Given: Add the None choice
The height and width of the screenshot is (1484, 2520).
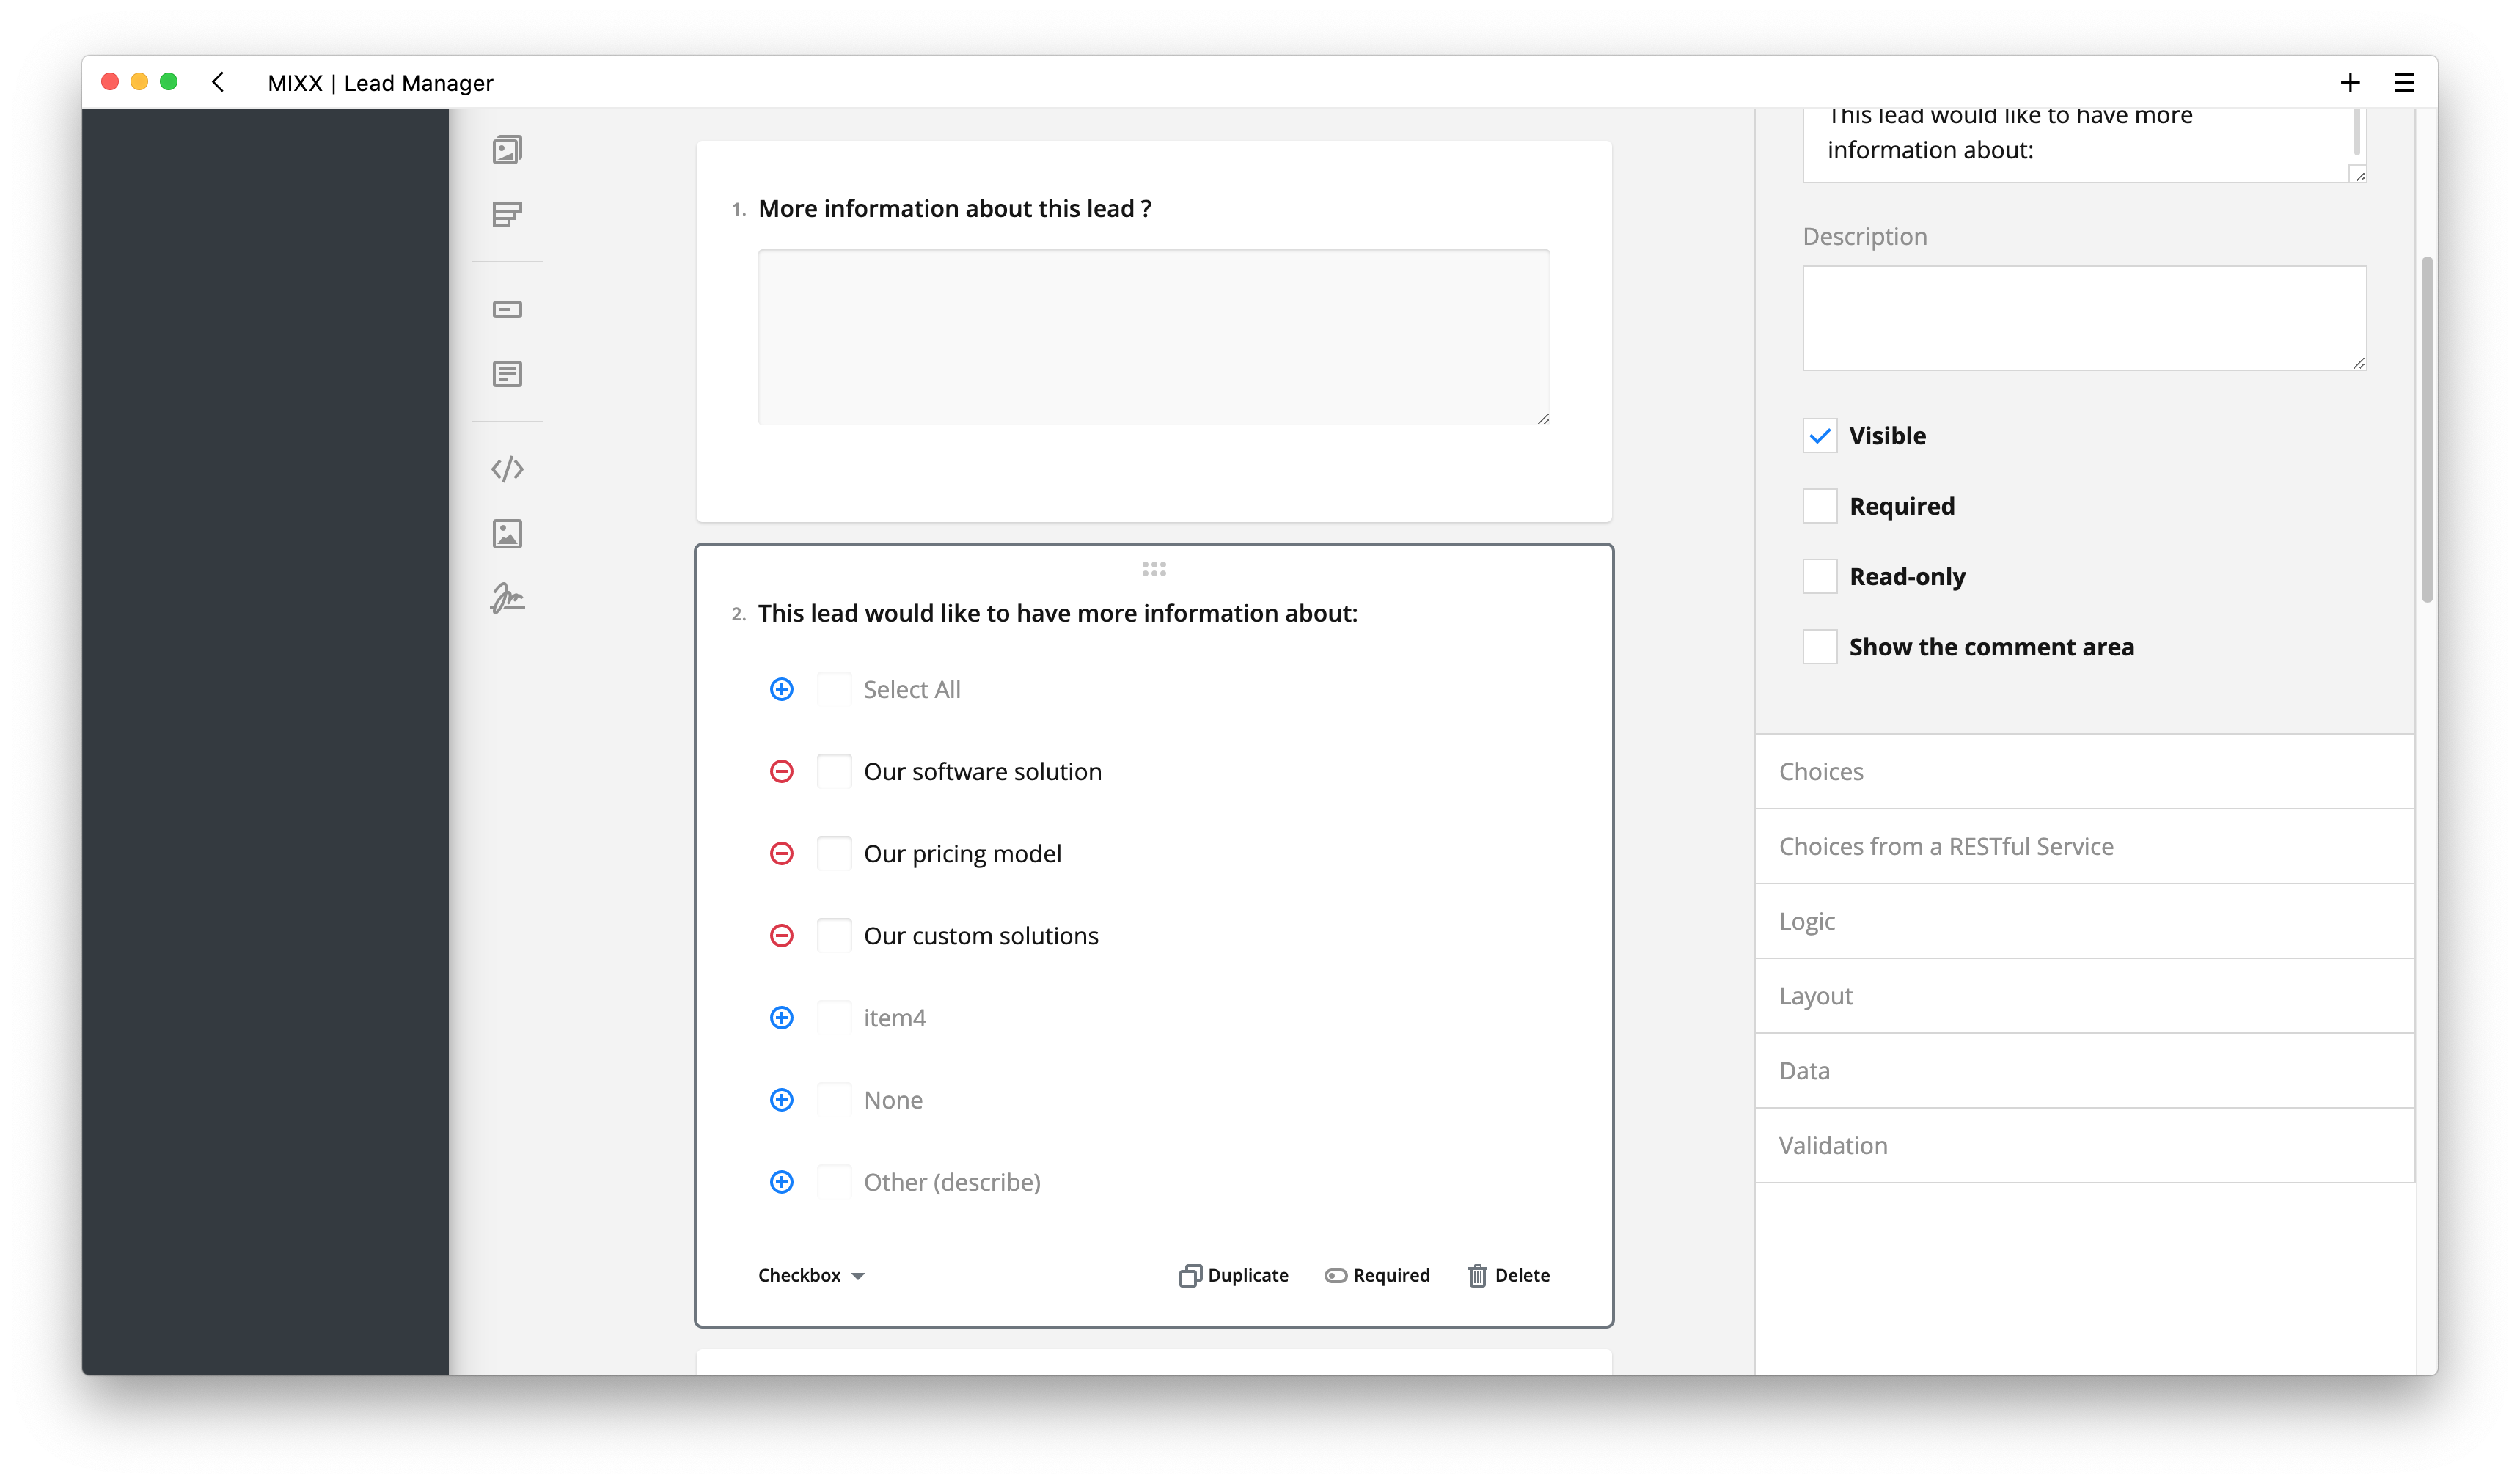Looking at the screenshot, I should (x=782, y=1099).
